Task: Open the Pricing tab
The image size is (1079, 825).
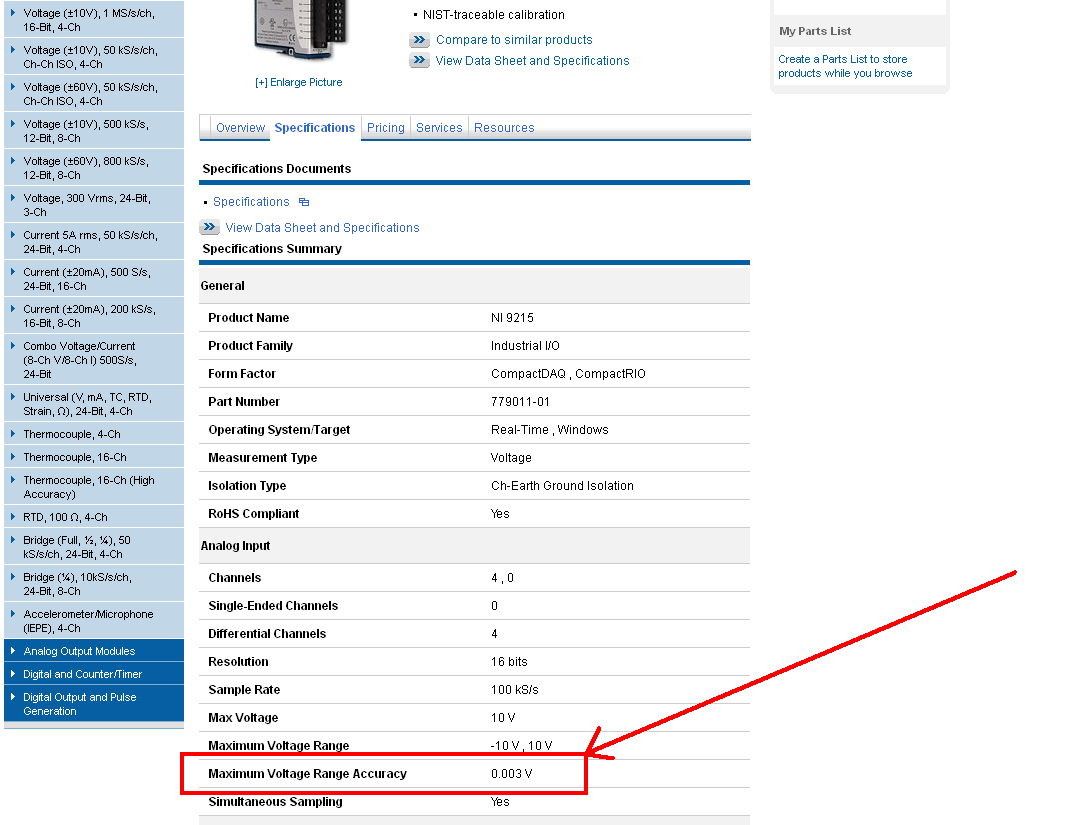Action: [385, 127]
